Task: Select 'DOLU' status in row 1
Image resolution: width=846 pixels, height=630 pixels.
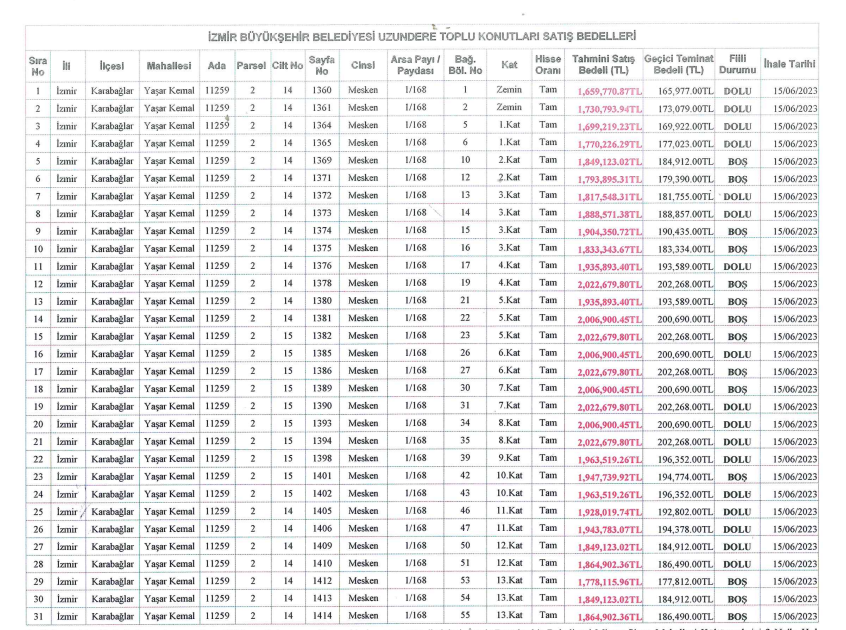Action: coord(738,92)
